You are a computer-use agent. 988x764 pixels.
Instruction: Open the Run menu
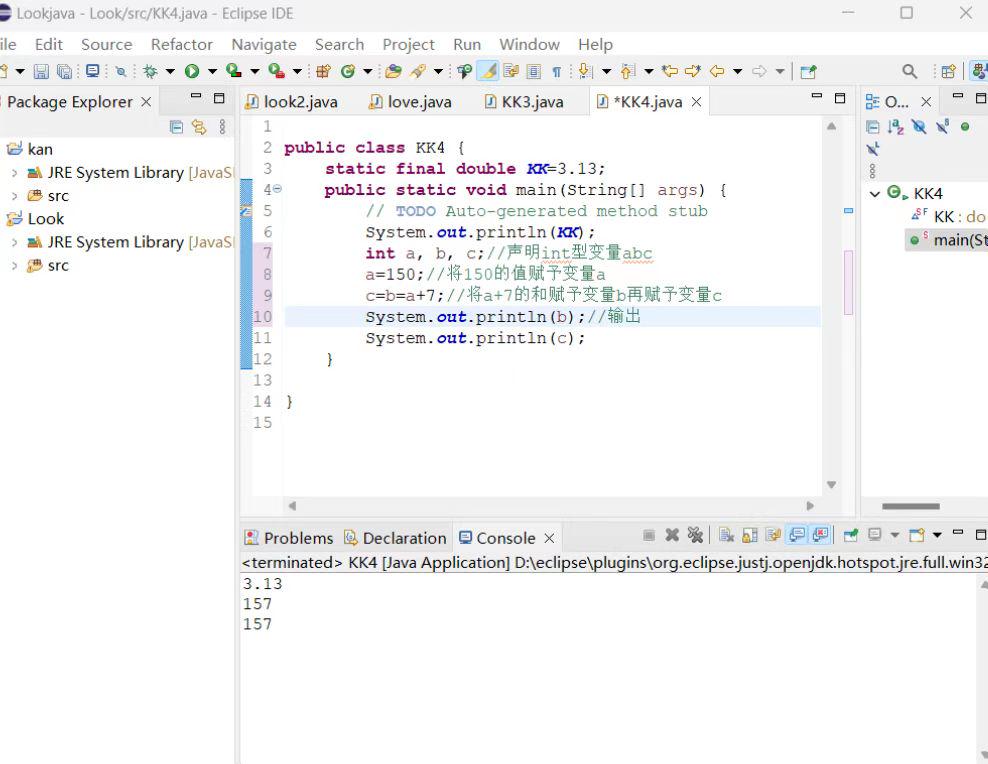coord(467,45)
